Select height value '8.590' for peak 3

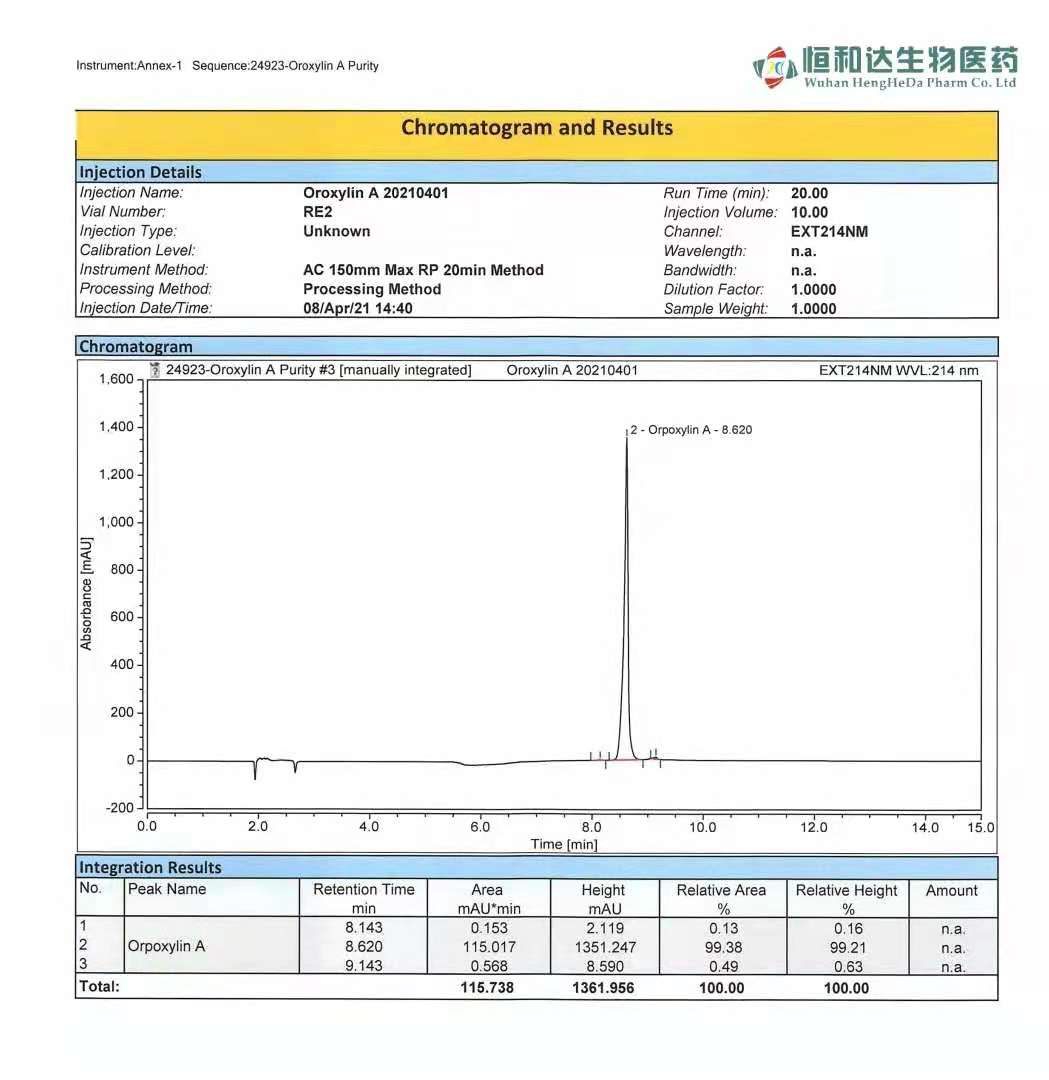pyautogui.click(x=605, y=966)
